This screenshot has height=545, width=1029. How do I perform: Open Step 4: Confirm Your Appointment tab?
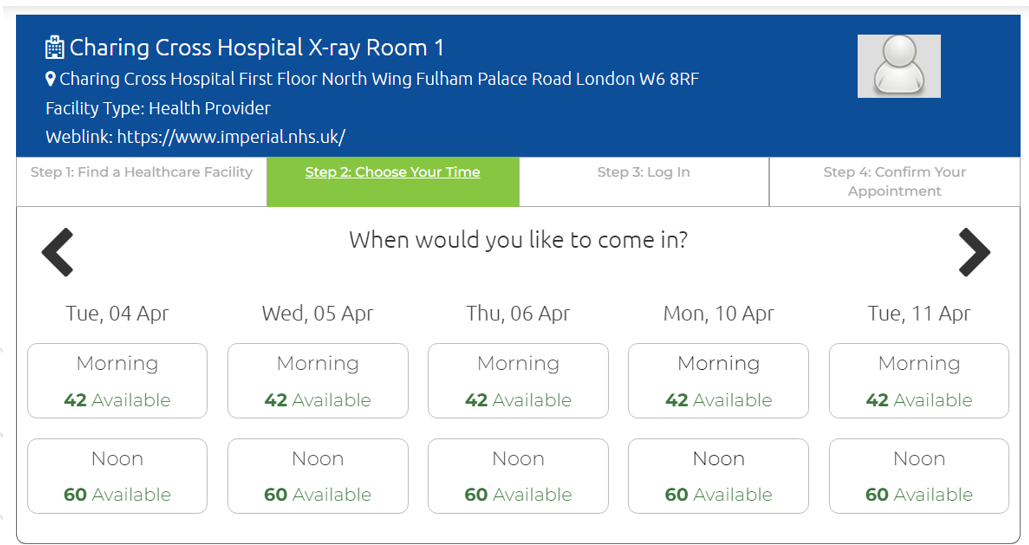894,182
